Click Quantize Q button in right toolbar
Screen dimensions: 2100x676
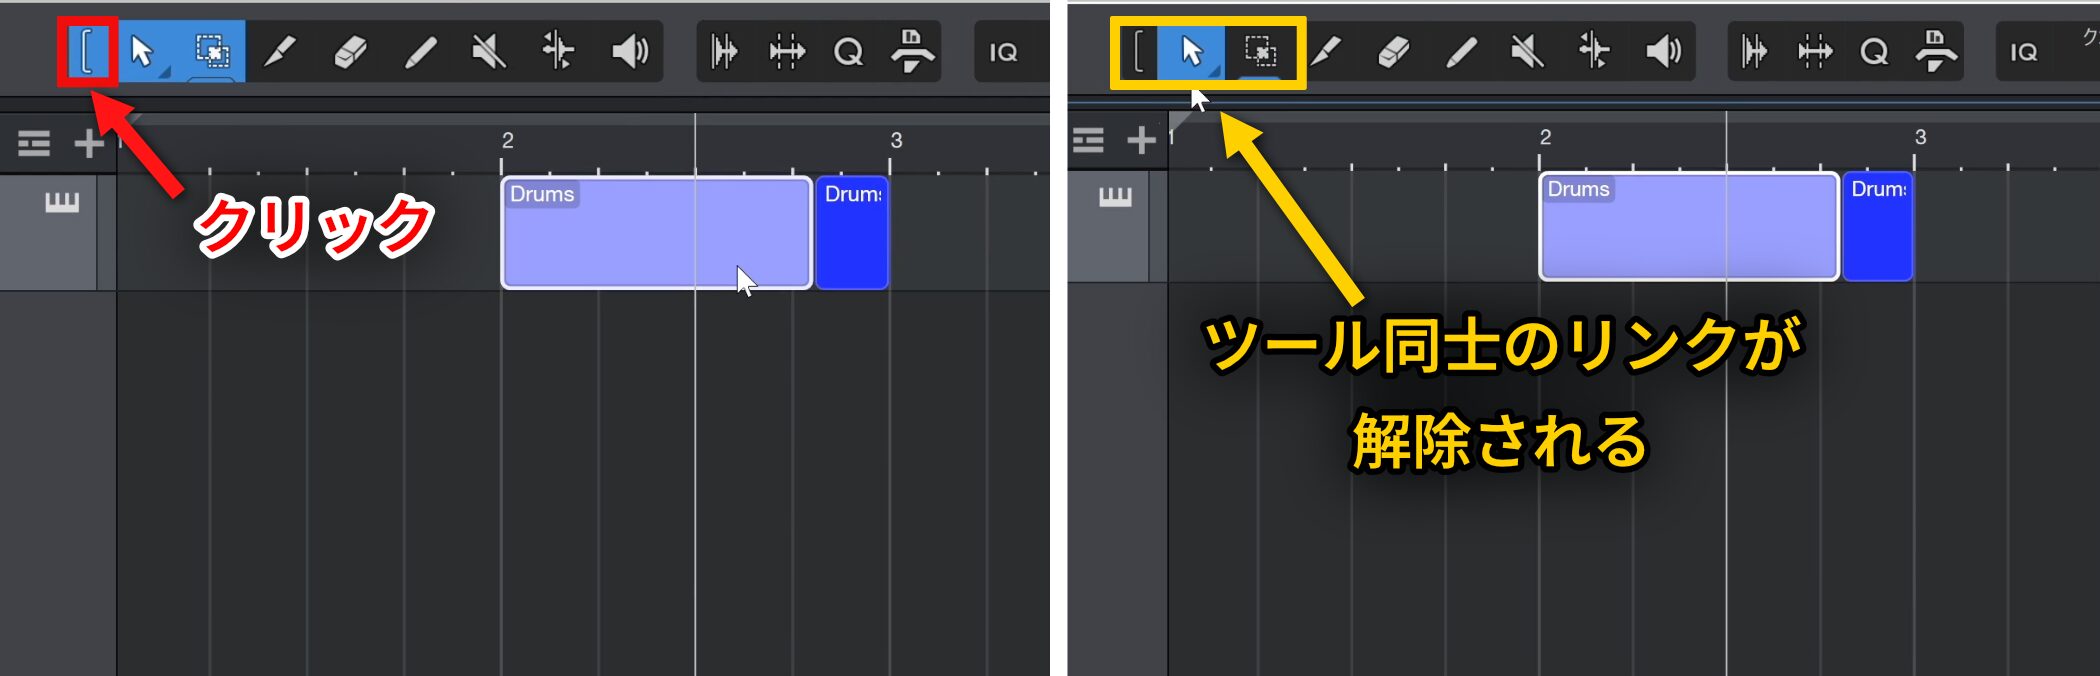1874,51
